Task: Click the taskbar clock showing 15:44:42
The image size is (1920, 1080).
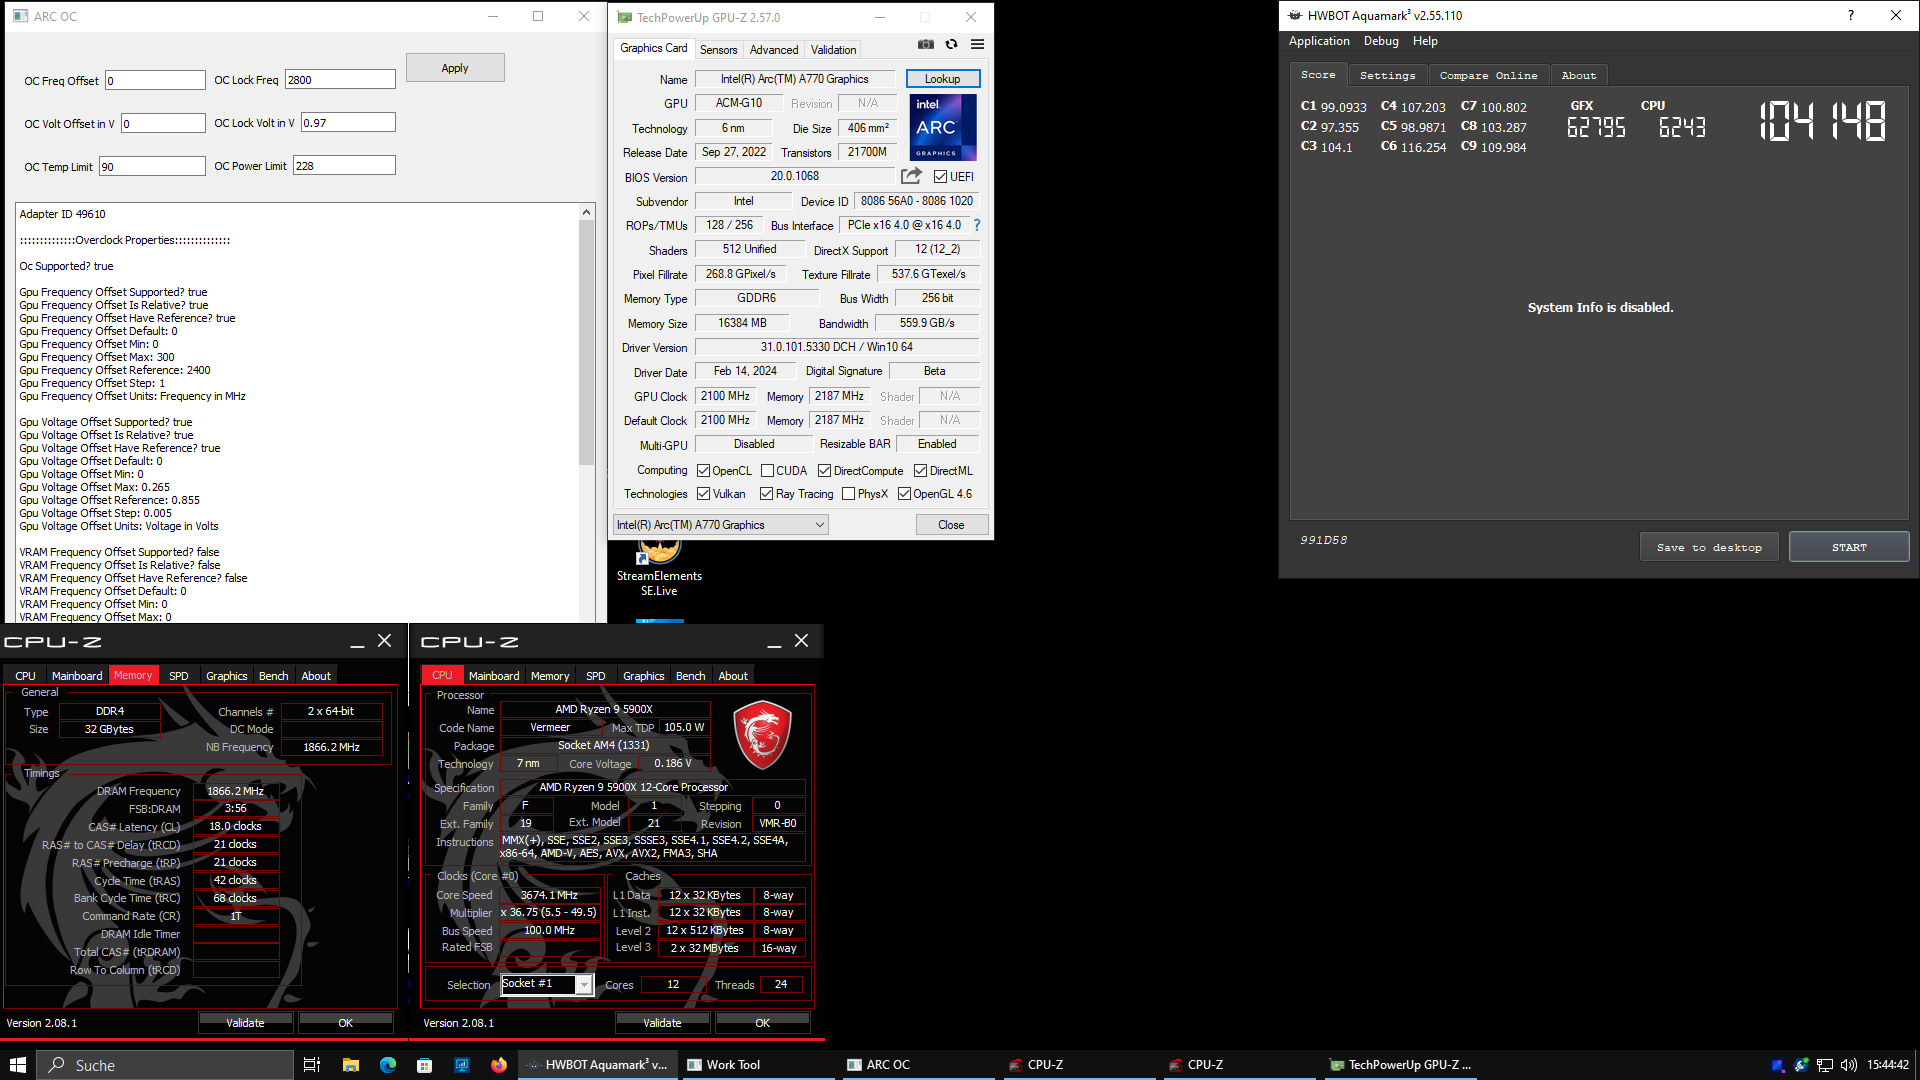Action: 1888,1065
